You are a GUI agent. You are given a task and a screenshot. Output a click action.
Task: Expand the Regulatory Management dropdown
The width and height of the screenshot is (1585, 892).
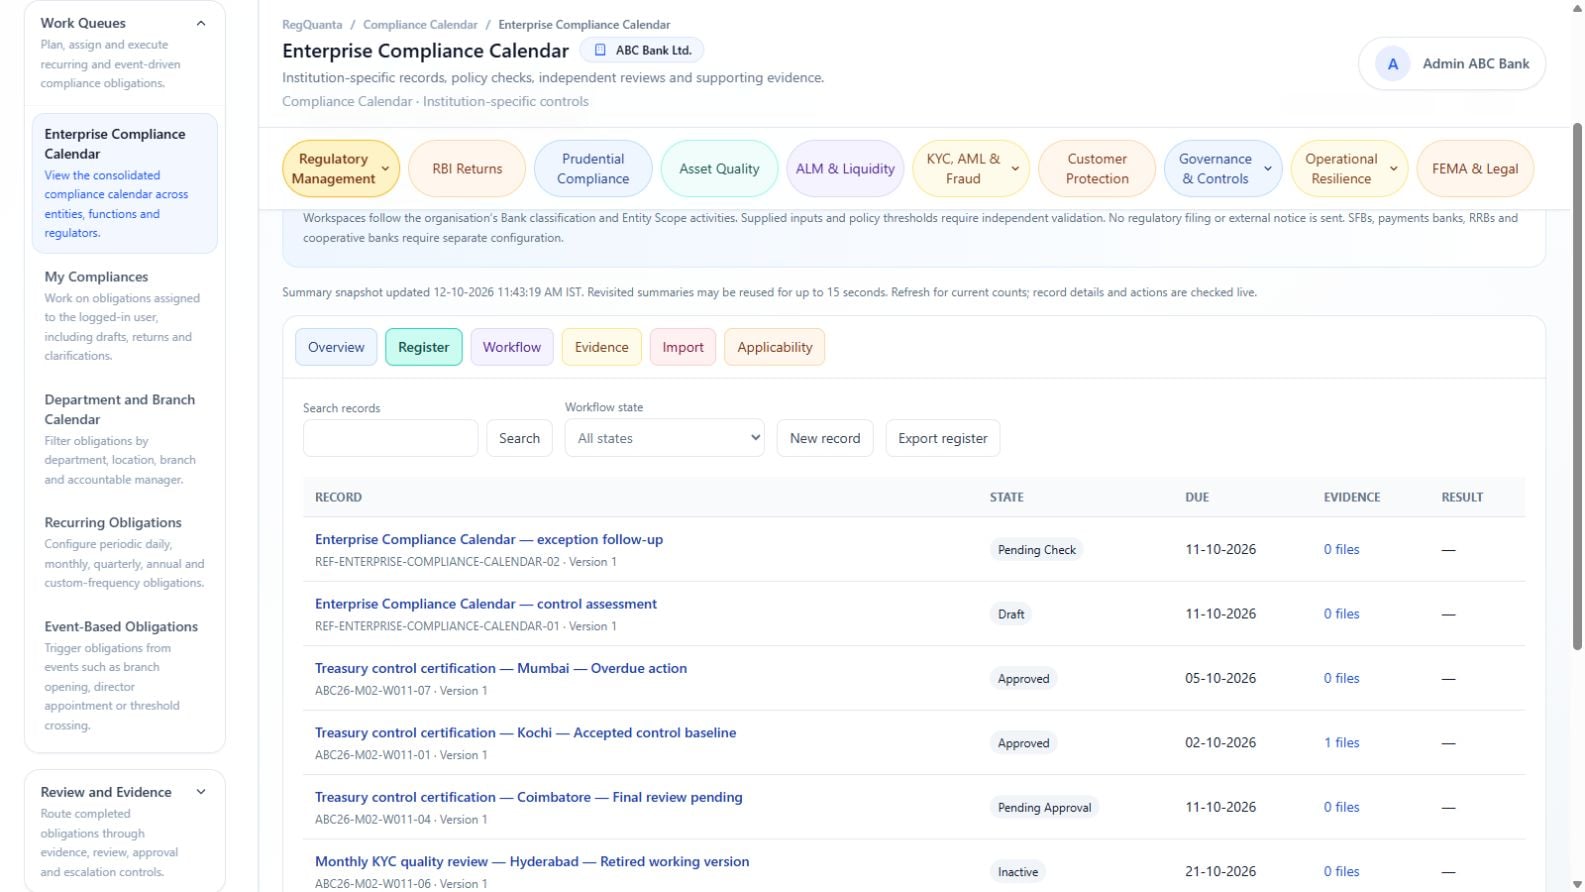(x=342, y=169)
